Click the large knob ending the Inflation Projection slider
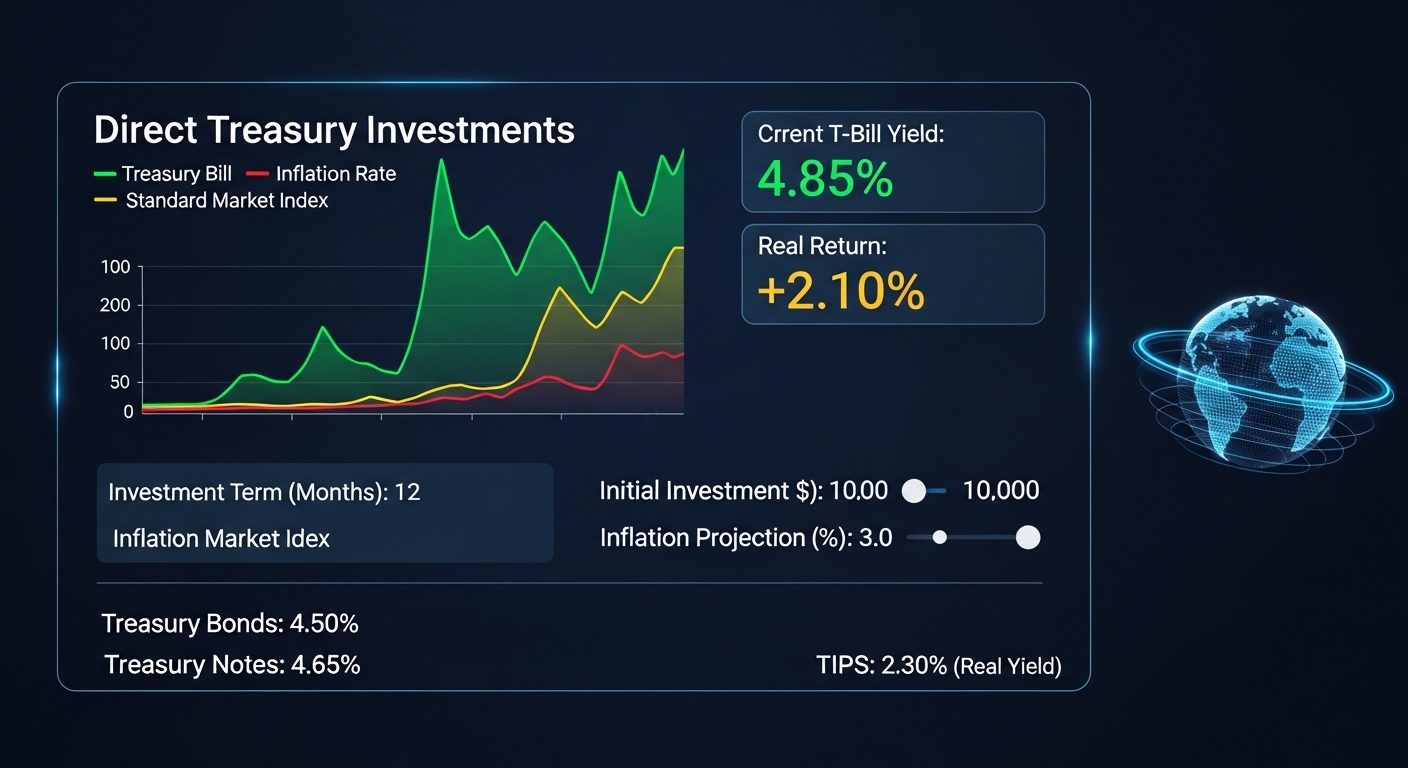Screen dimensions: 1408x768 coord(1027,538)
